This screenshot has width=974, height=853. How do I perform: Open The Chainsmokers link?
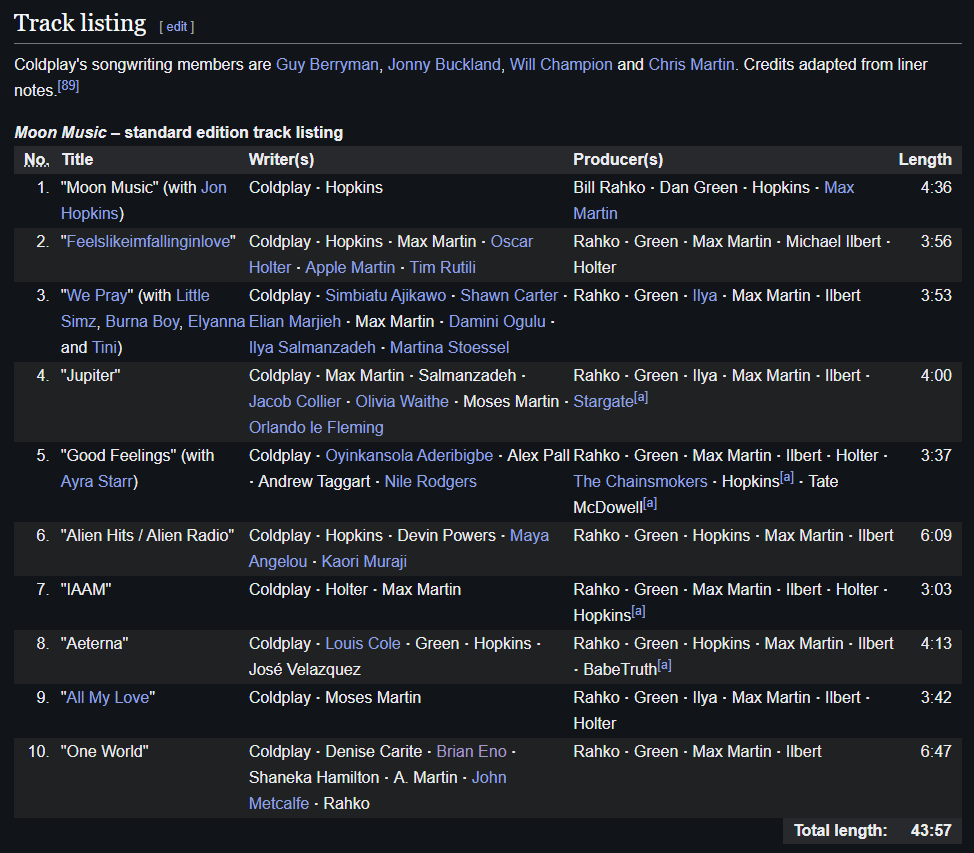(x=640, y=482)
